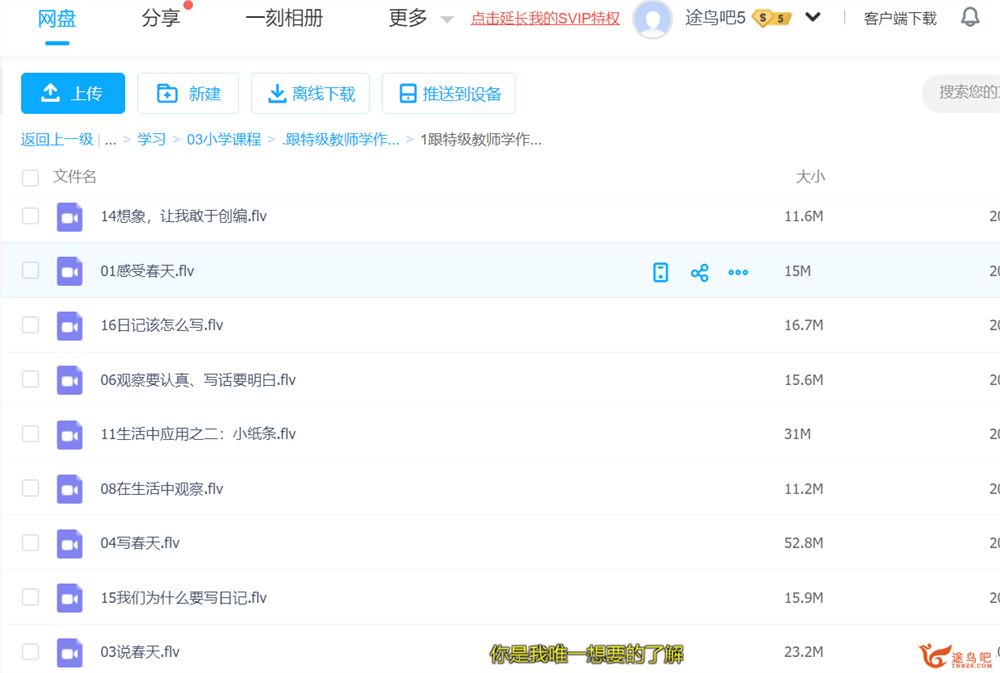Click the 52.8M size value
The image size is (1000, 673).
[x=804, y=543]
